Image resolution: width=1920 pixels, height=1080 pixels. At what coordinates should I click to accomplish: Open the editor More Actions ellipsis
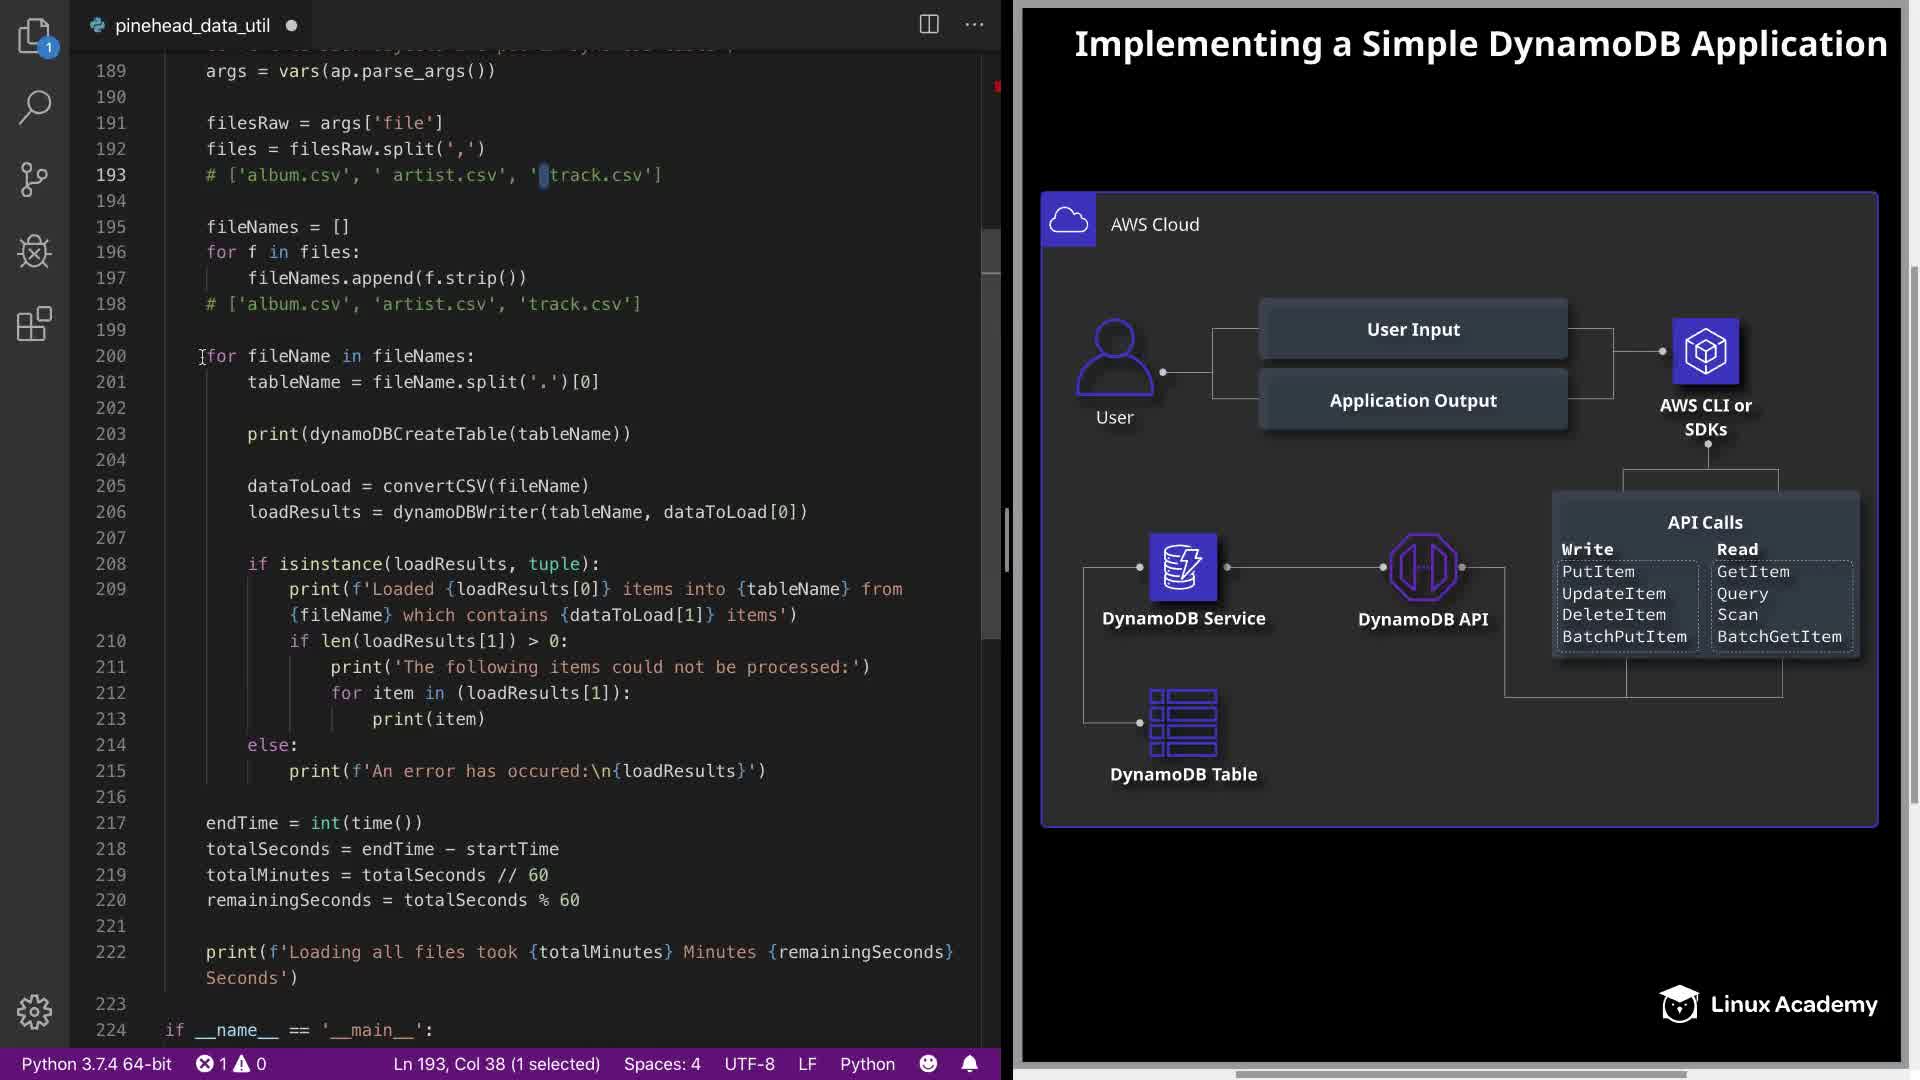974,25
